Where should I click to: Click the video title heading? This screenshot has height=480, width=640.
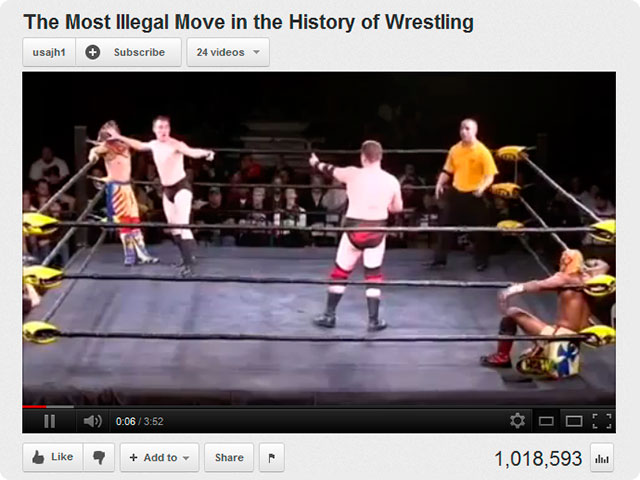pyautogui.click(x=249, y=22)
